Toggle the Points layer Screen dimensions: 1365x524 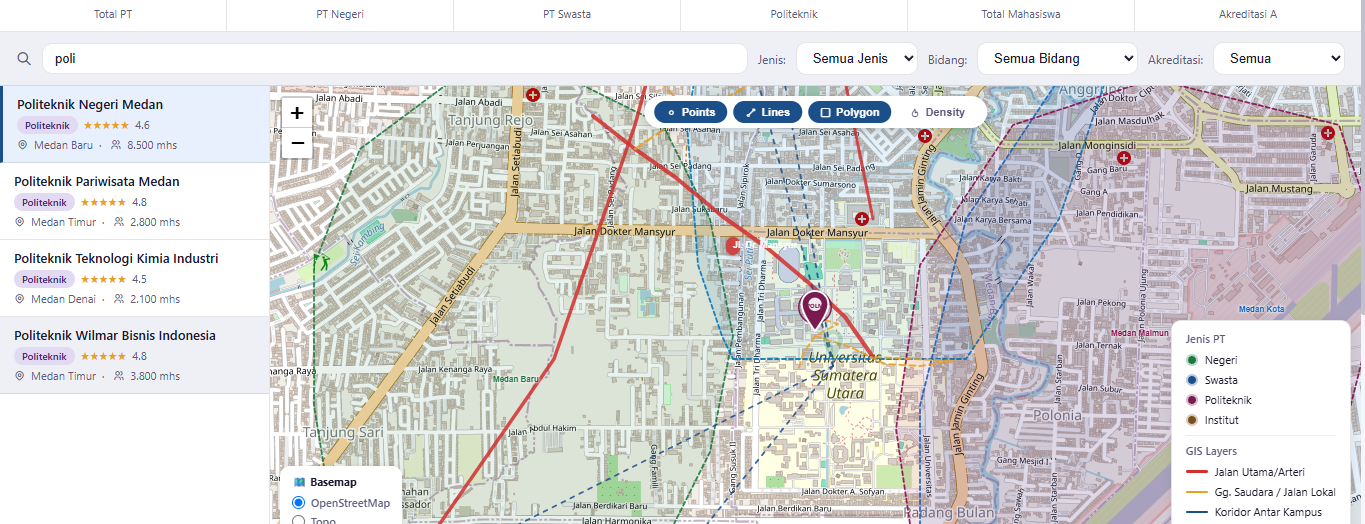tap(690, 112)
